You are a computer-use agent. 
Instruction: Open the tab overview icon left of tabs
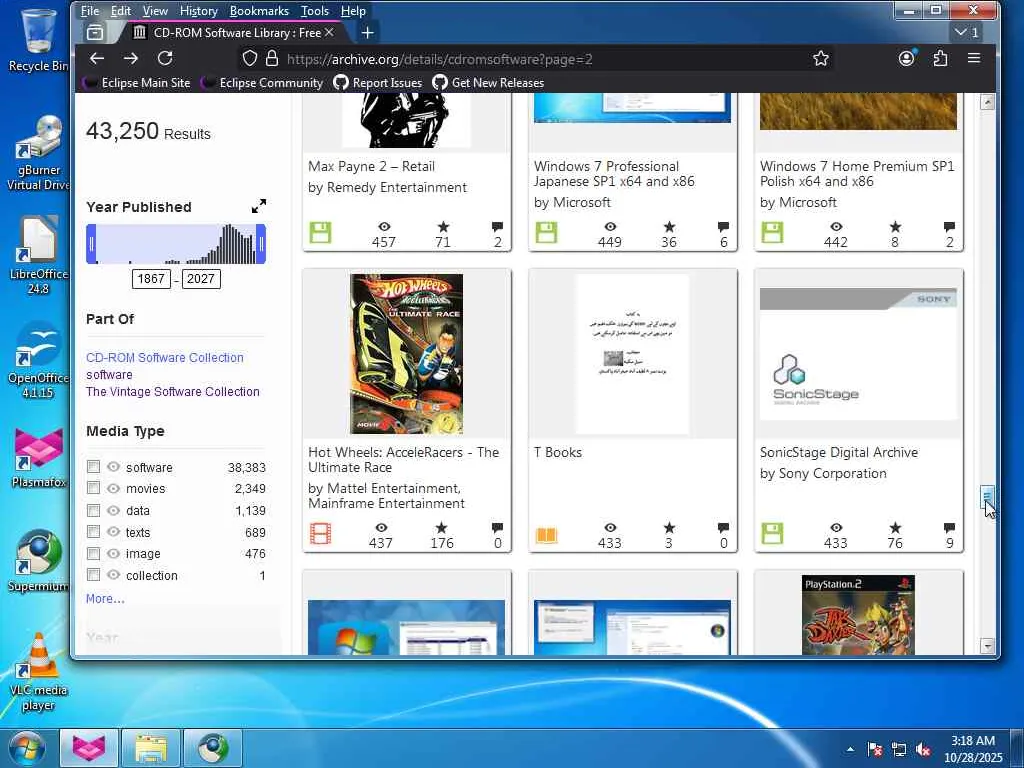[x=95, y=33]
